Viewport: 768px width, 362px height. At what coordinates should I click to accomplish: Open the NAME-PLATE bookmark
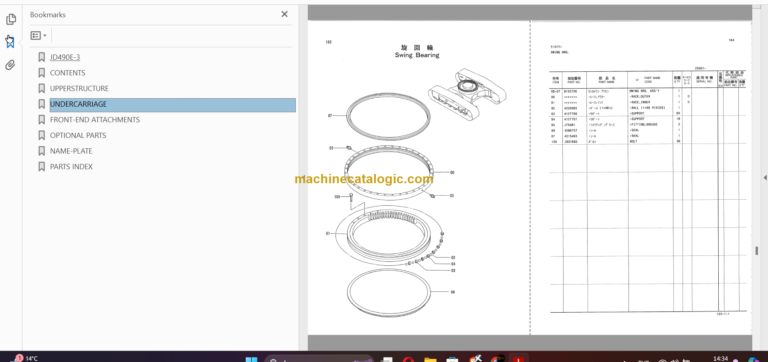pos(71,151)
